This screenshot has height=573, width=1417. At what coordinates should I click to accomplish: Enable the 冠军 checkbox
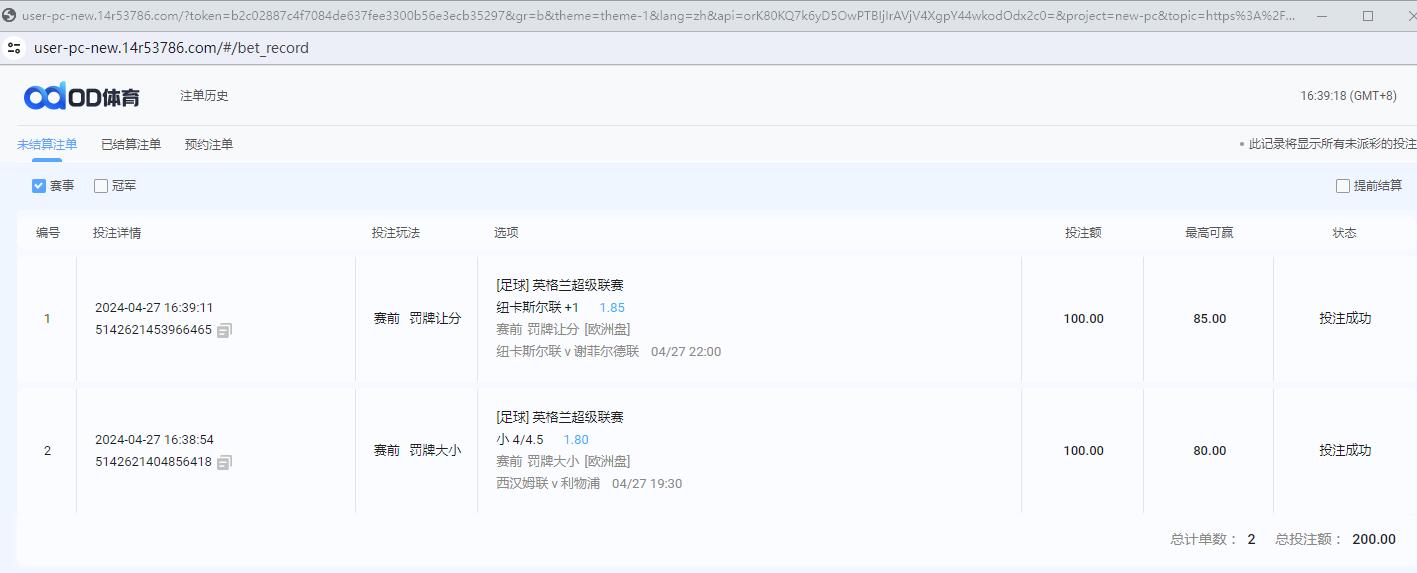tap(101, 186)
